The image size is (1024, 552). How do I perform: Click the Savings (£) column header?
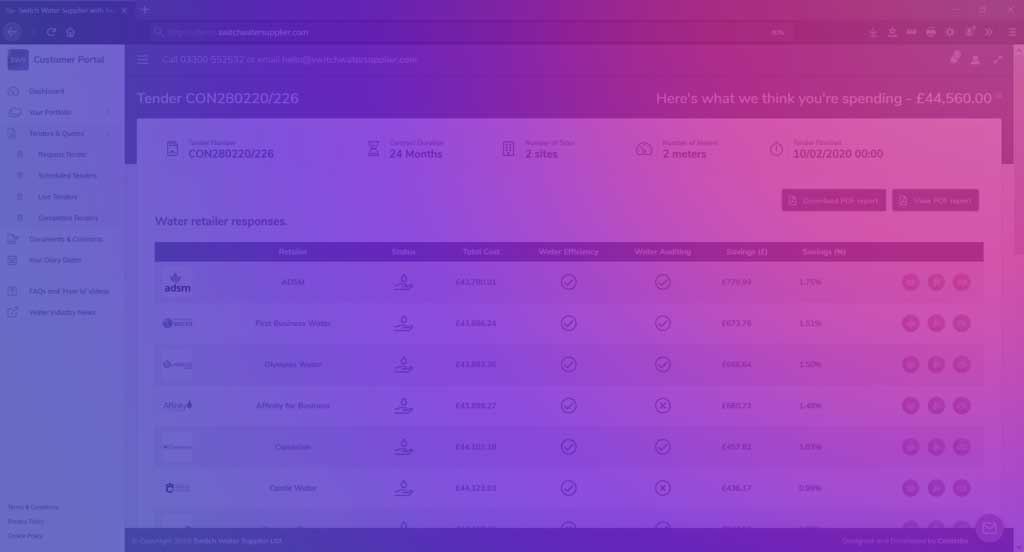pos(746,252)
